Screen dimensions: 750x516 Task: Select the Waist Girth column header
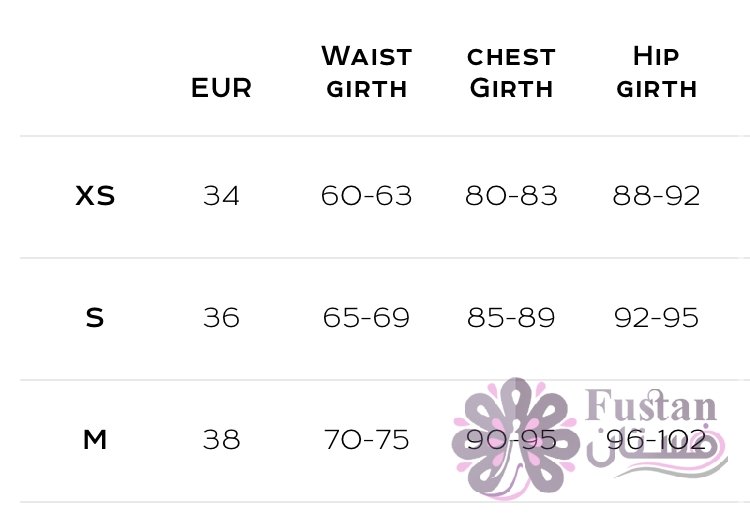(x=366, y=72)
